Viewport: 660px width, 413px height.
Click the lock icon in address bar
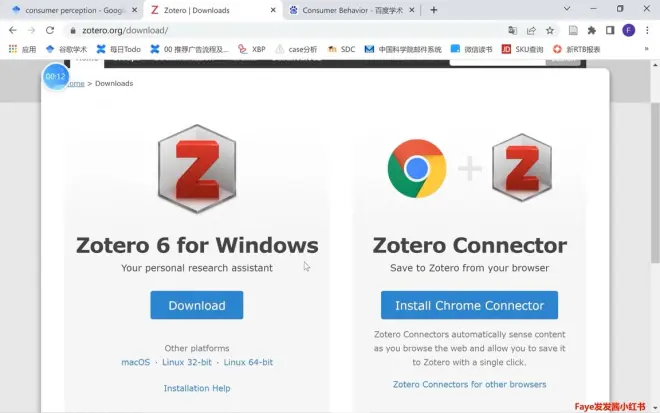73,30
